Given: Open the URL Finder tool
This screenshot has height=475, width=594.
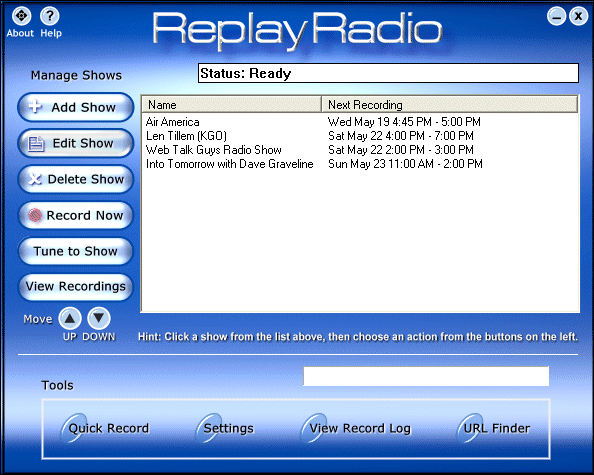Looking at the screenshot, I should pos(492,428).
